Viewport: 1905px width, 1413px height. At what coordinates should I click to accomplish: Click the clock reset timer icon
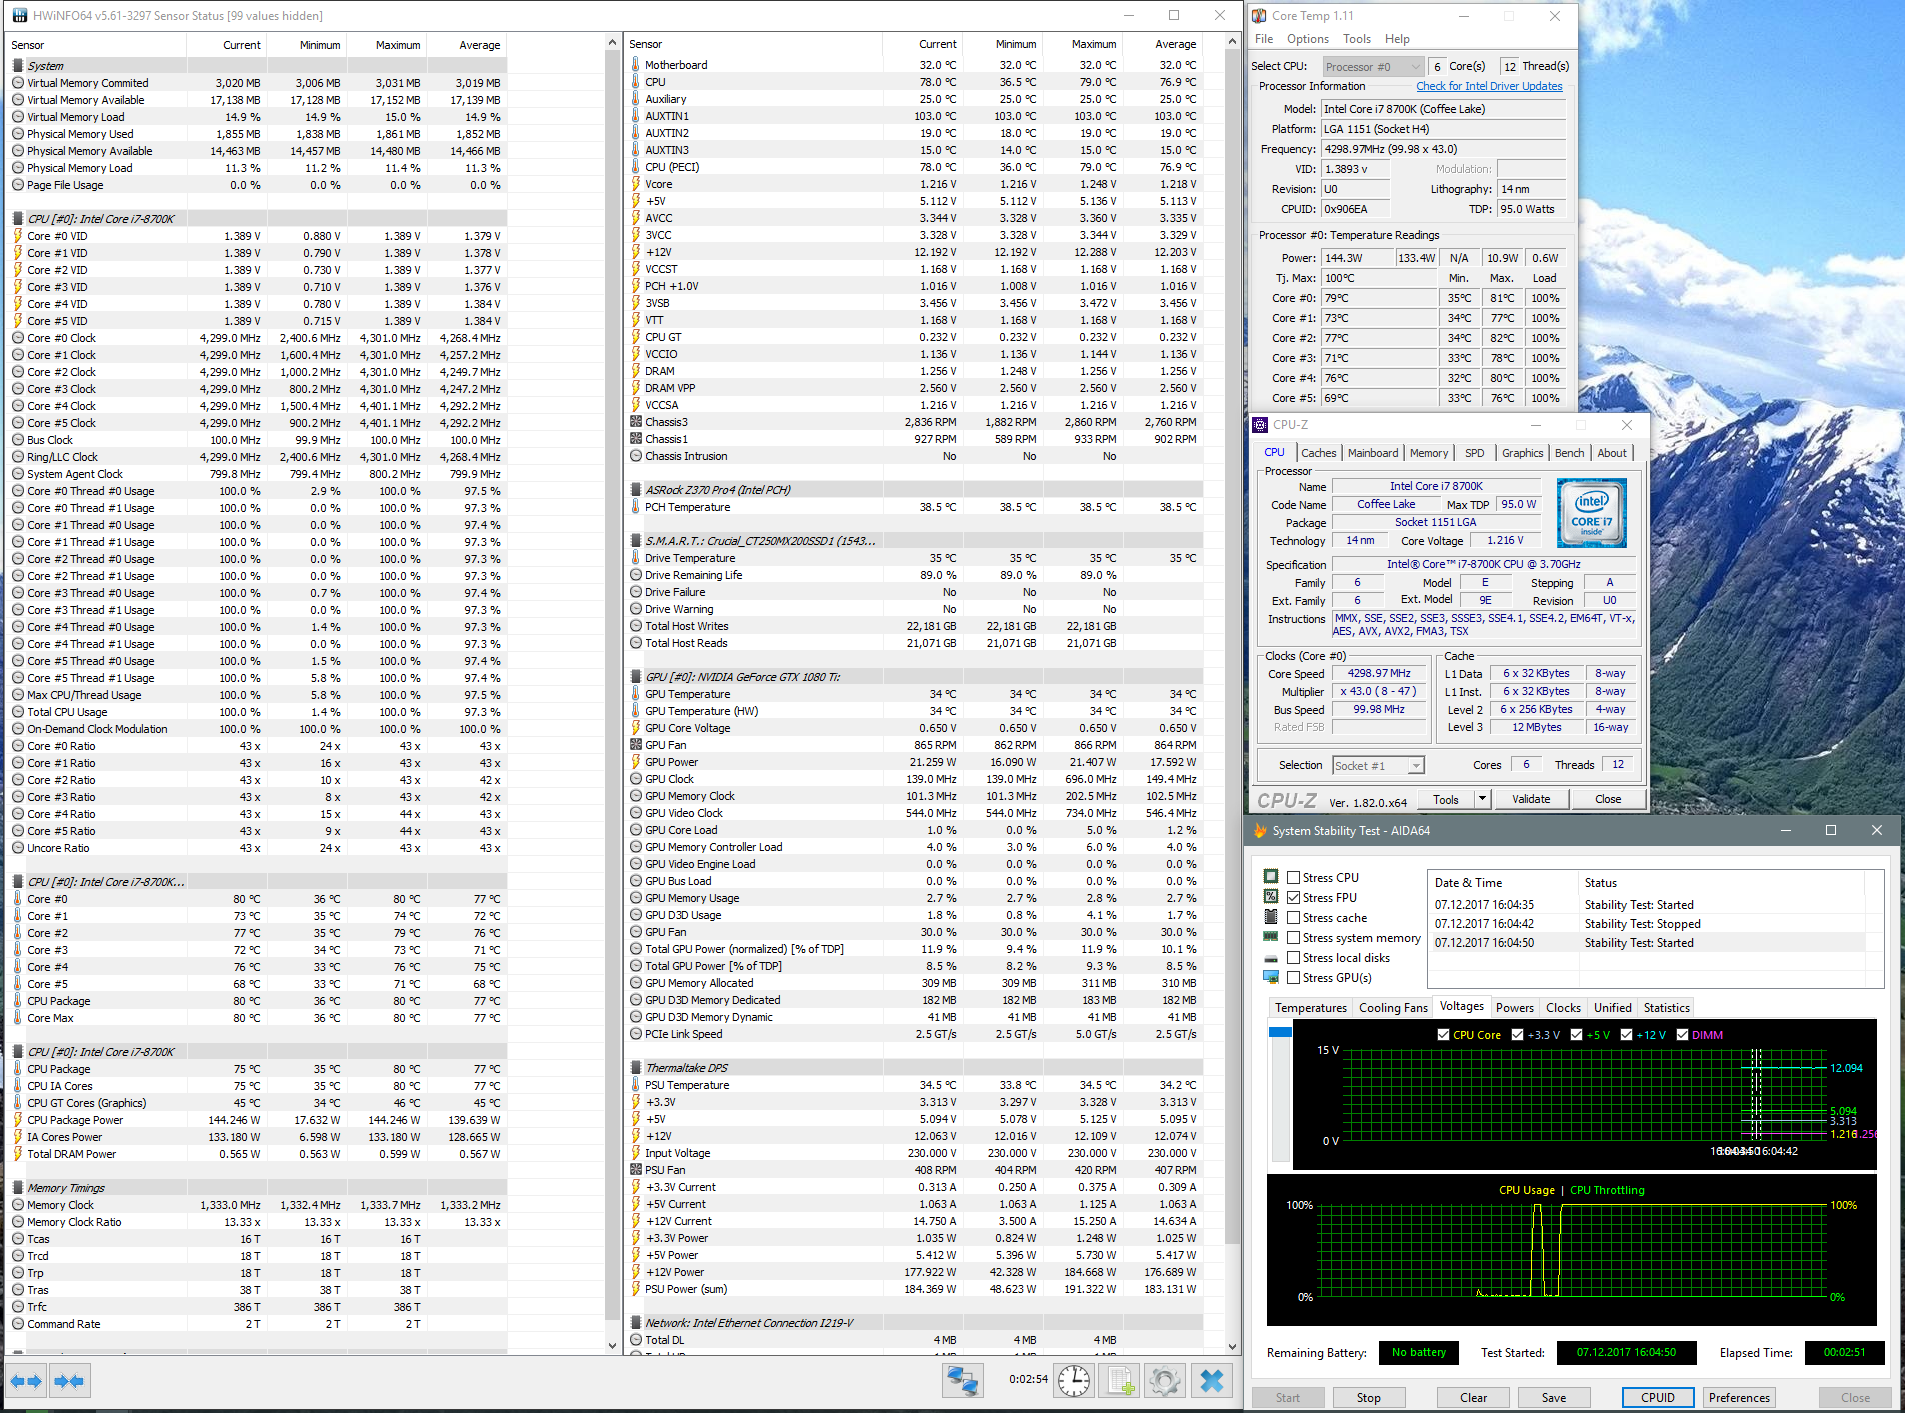pyautogui.click(x=1074, y=1381)
